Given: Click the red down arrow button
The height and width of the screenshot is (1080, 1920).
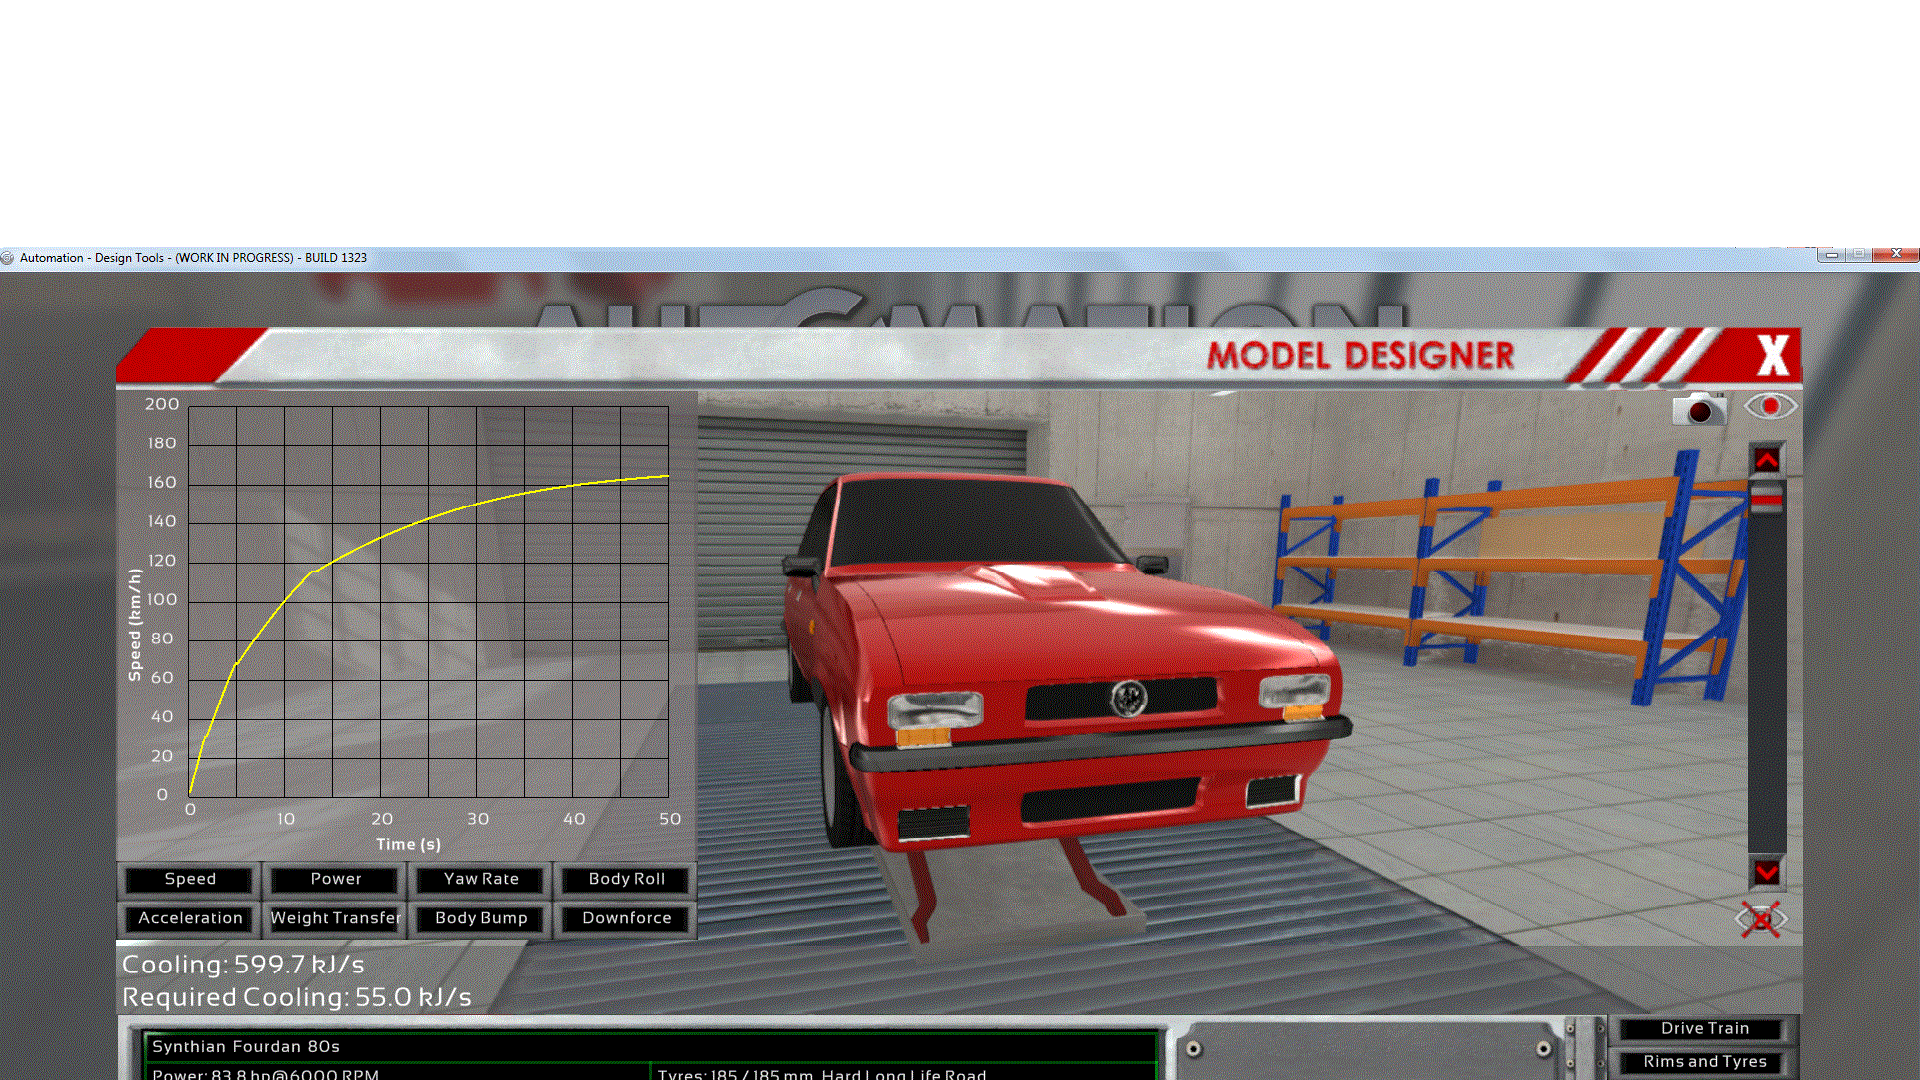Looking at the screenshot, I should pos(1767,873).
